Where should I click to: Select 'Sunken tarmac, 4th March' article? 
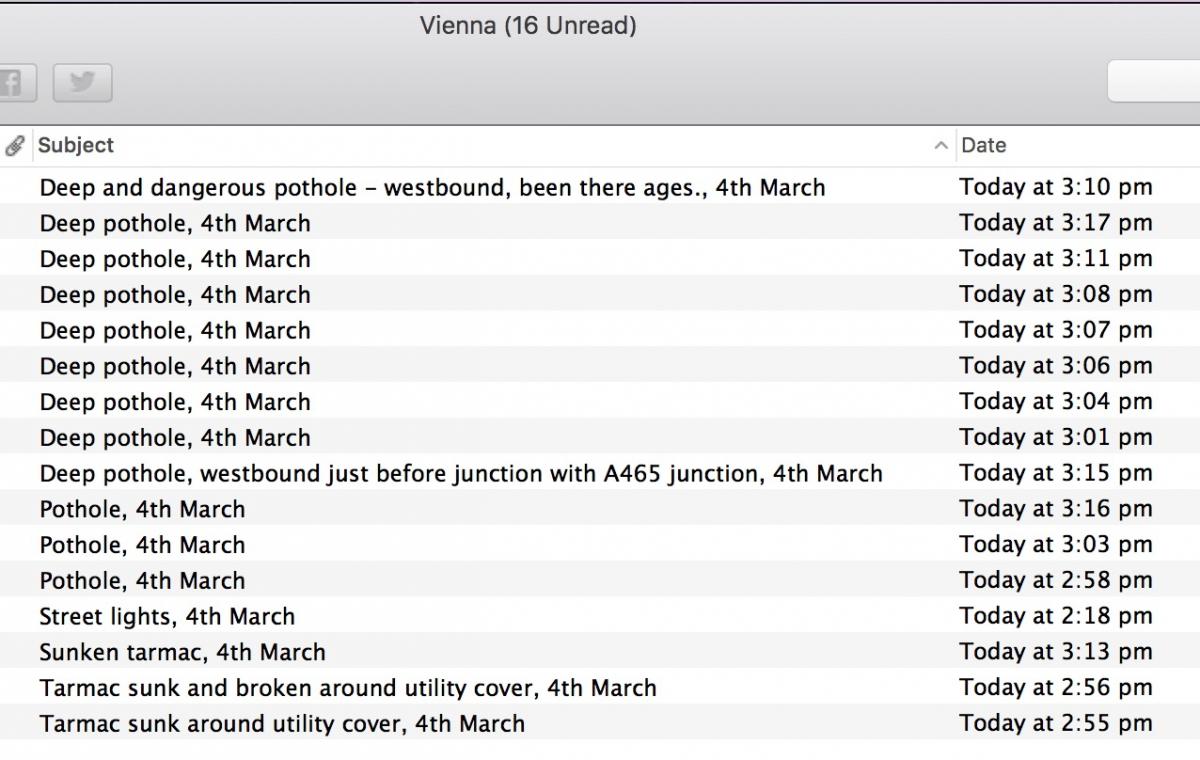click(182, 653)
